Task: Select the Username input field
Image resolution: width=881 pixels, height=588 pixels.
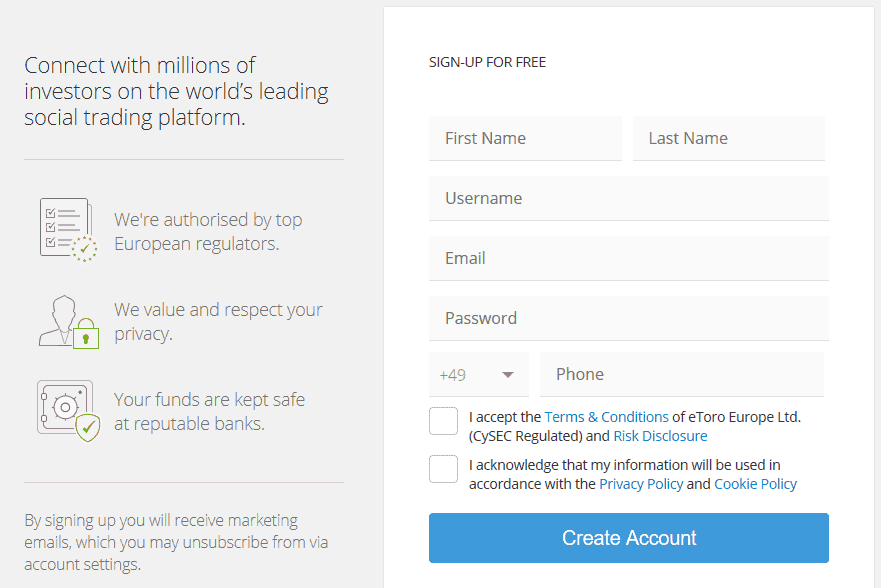Action: [x=629, y=198]
